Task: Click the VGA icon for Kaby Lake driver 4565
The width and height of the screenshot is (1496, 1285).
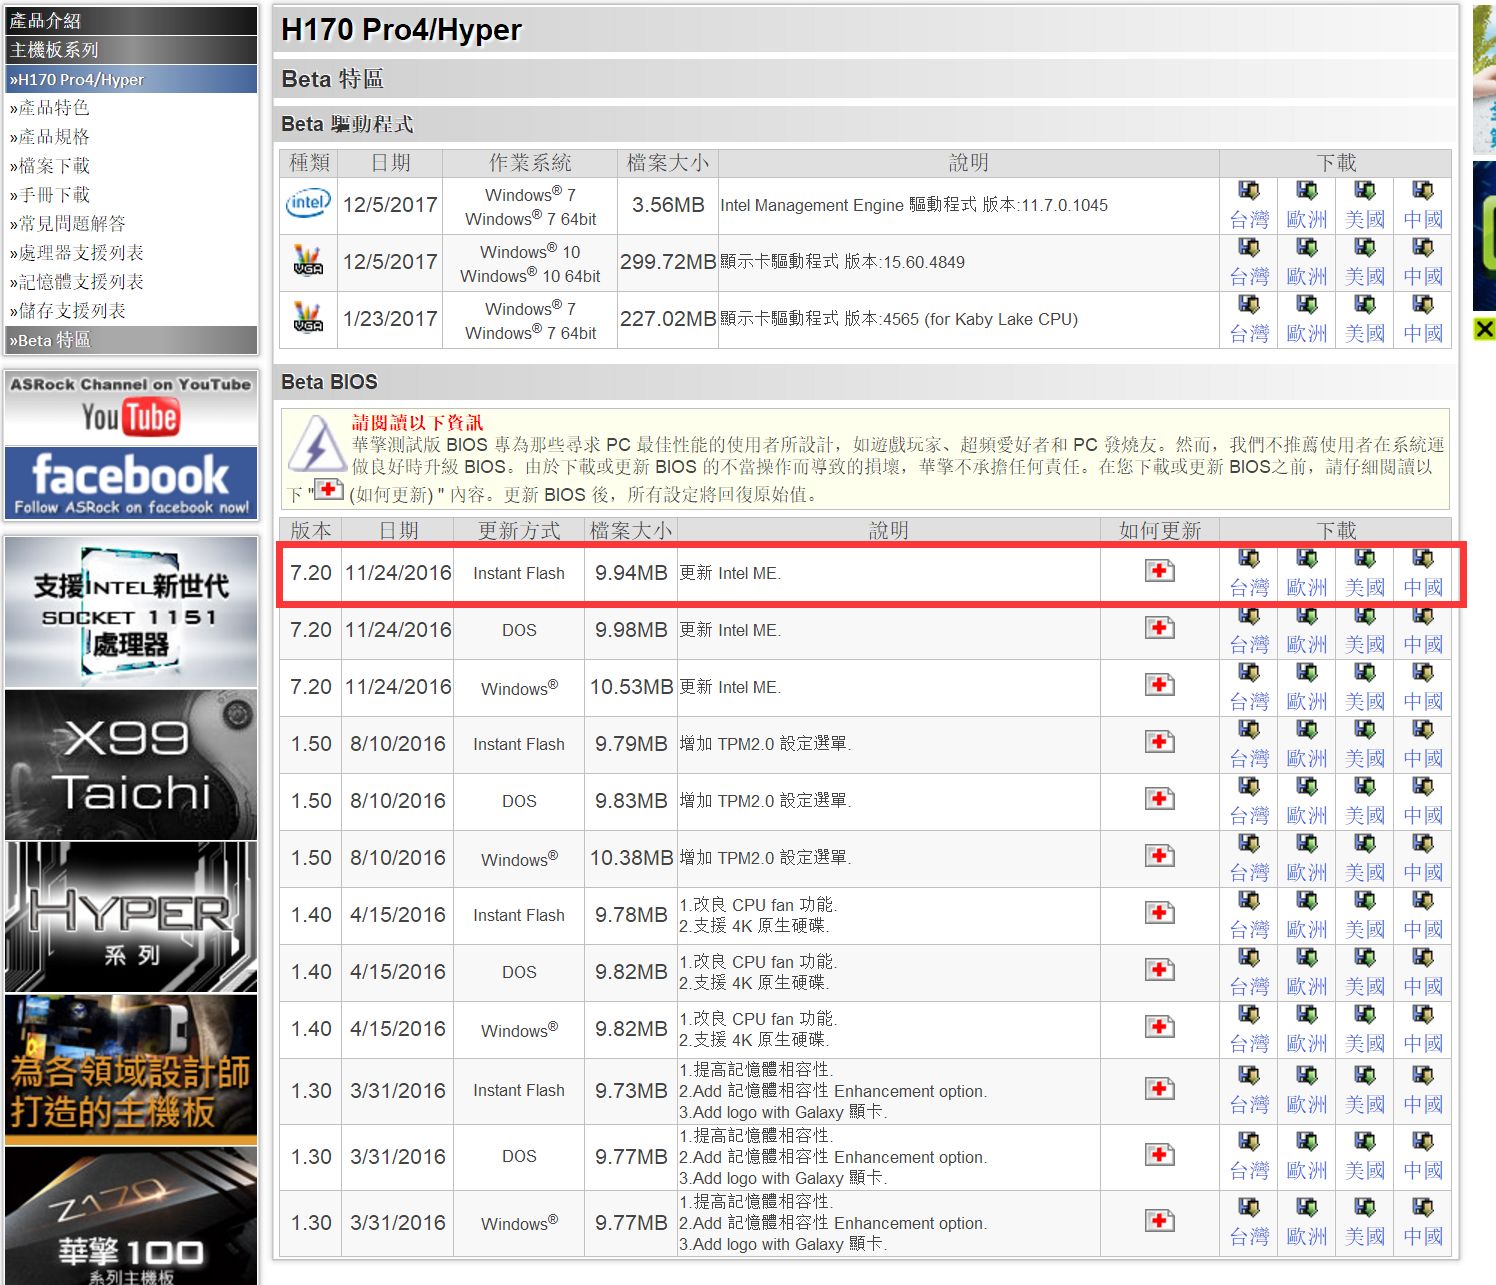Action: coord(308,318)
